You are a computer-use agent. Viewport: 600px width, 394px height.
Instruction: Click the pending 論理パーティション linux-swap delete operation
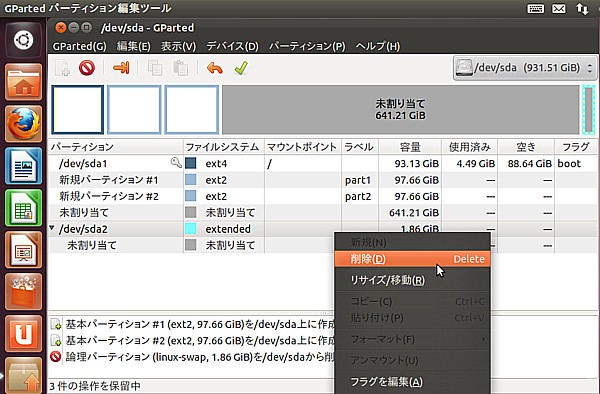click(x=192, y=357)
